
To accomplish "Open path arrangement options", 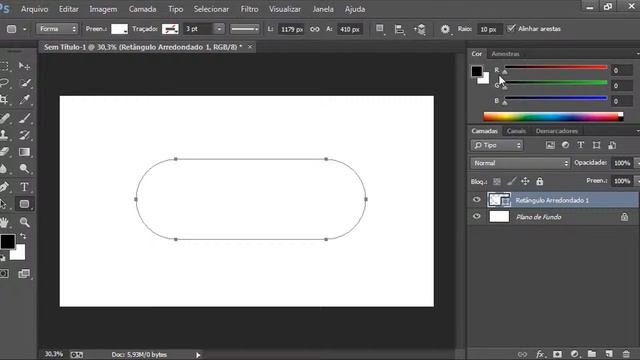I will point(420,29).
